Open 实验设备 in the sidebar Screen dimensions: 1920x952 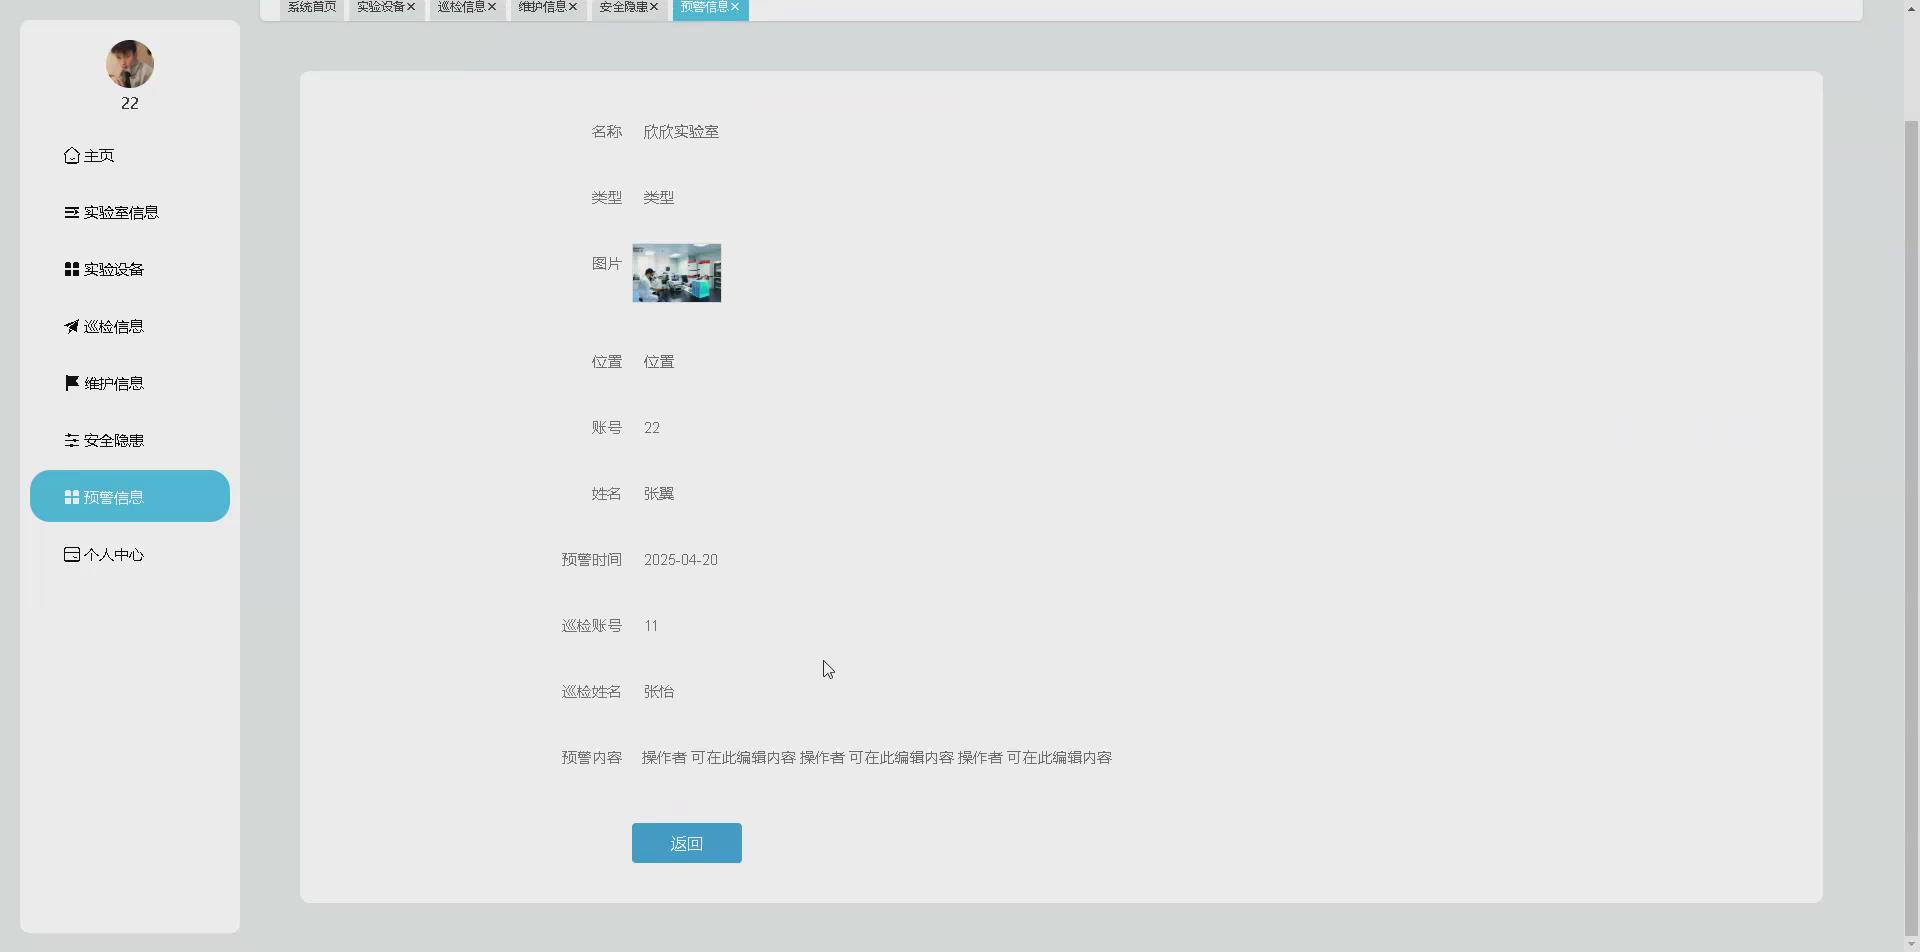(x=130, y=270)
